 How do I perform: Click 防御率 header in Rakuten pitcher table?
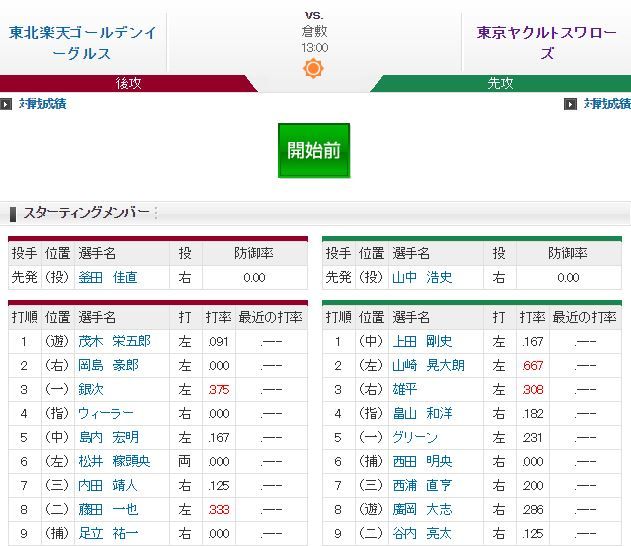[254, 253]
